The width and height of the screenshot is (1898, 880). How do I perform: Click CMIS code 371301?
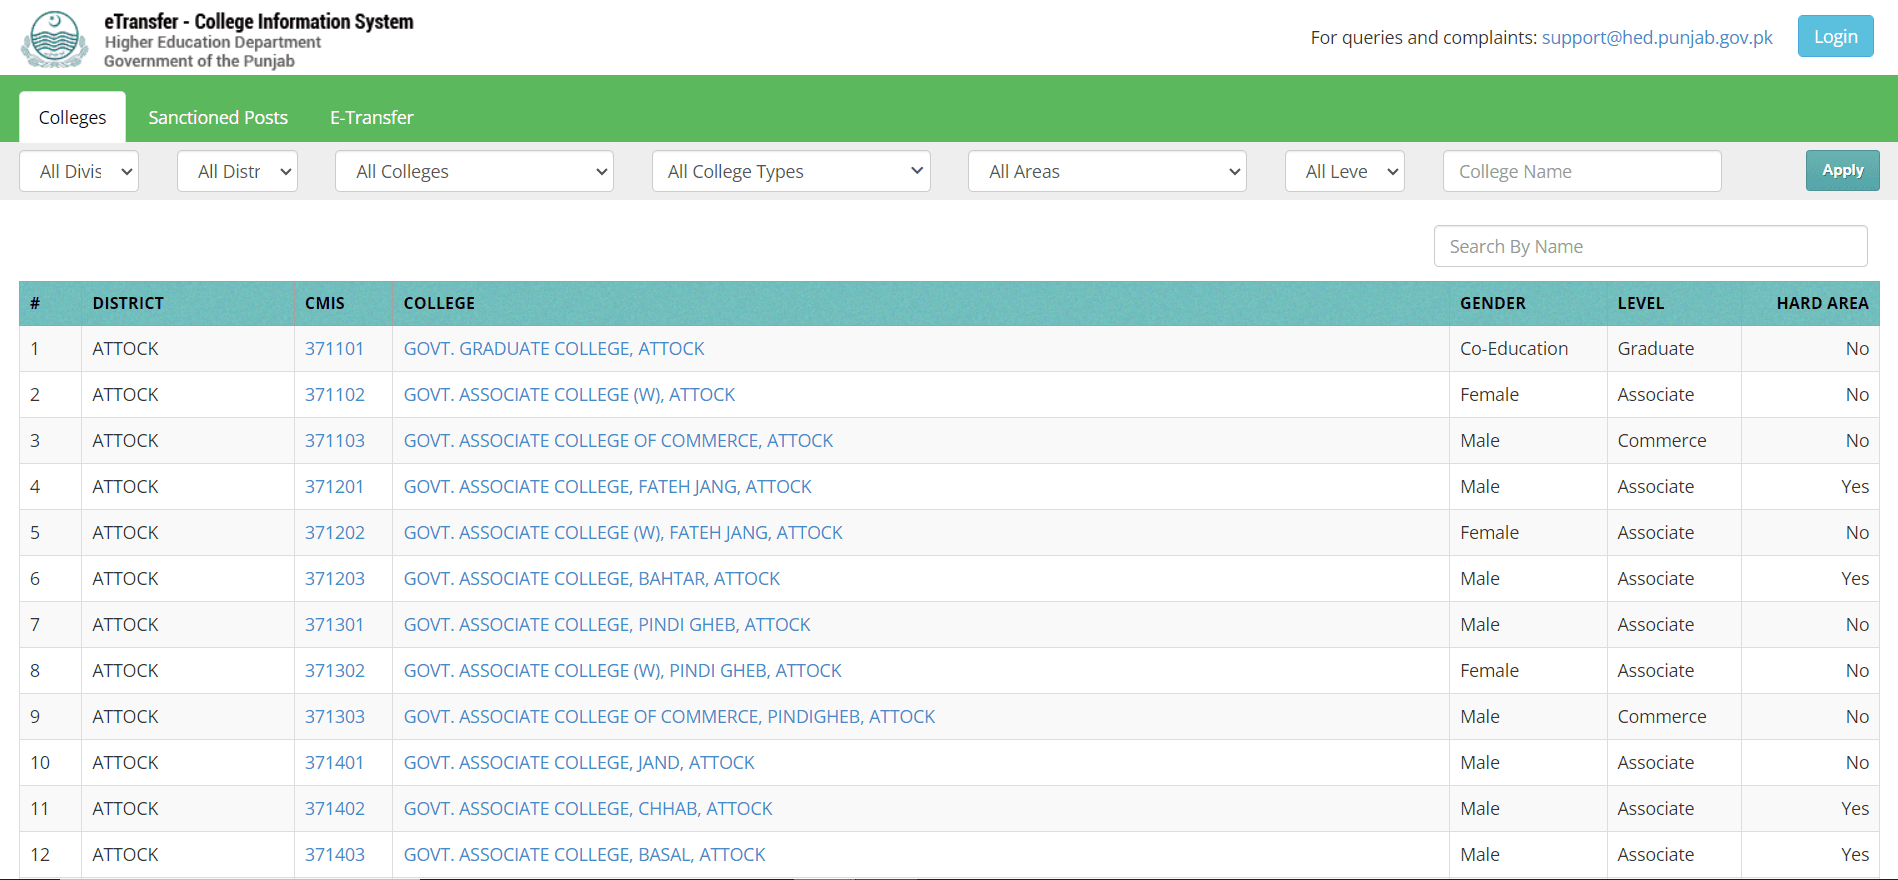334,625
